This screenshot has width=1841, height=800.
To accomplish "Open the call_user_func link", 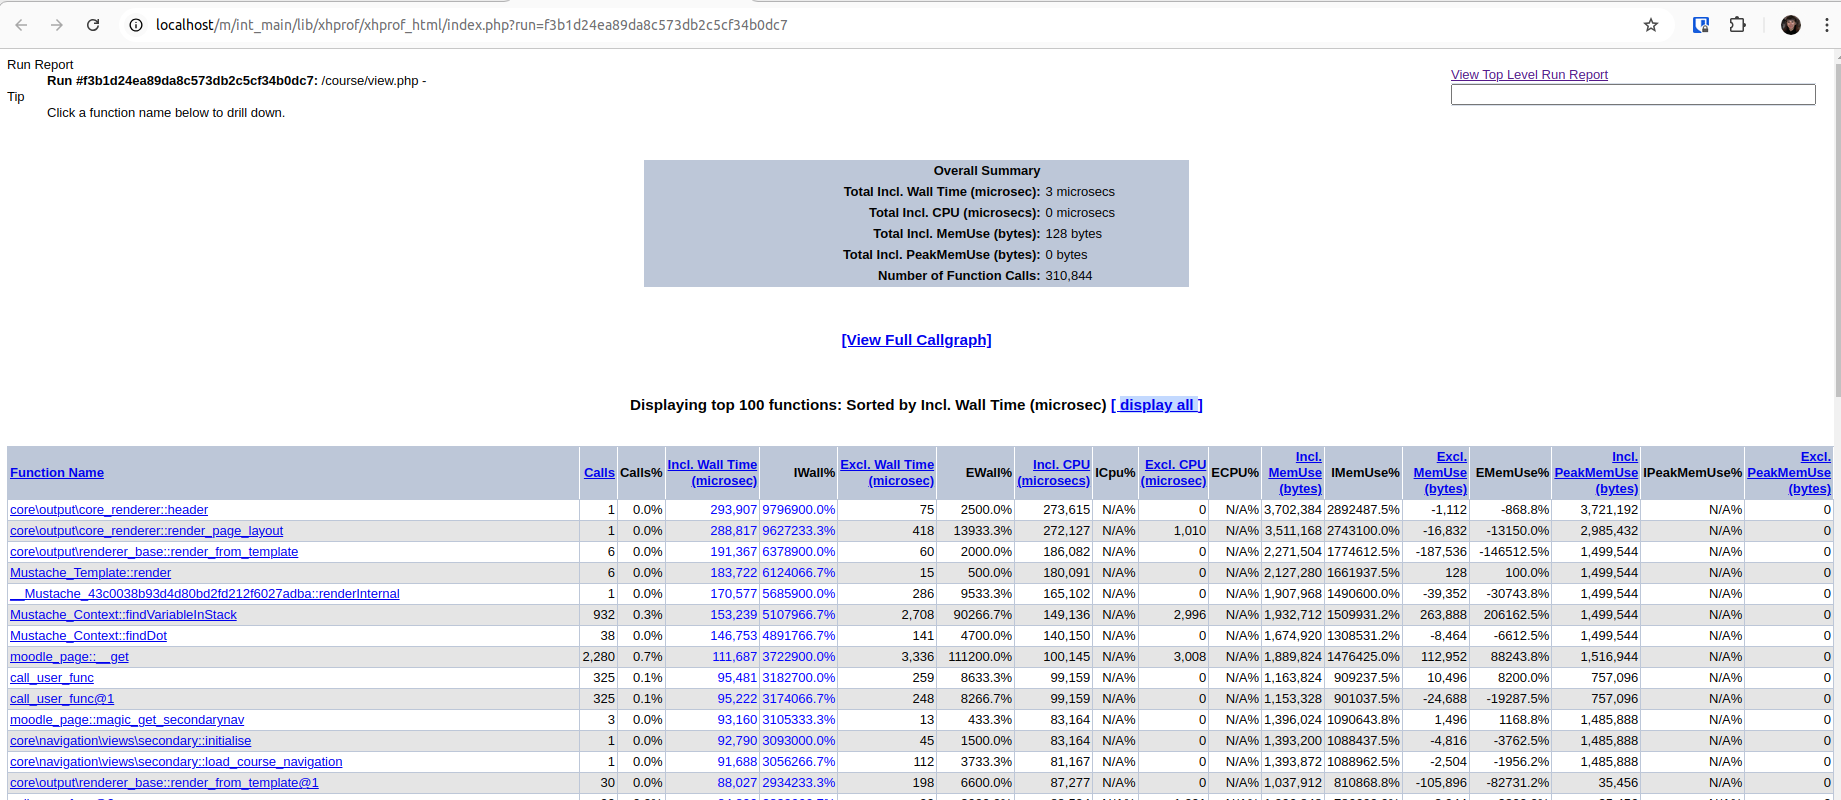I will click(x=52, y=678).
